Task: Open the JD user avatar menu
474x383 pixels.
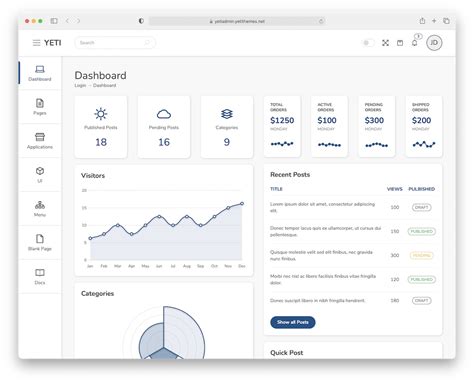Action: click(434, 43)
